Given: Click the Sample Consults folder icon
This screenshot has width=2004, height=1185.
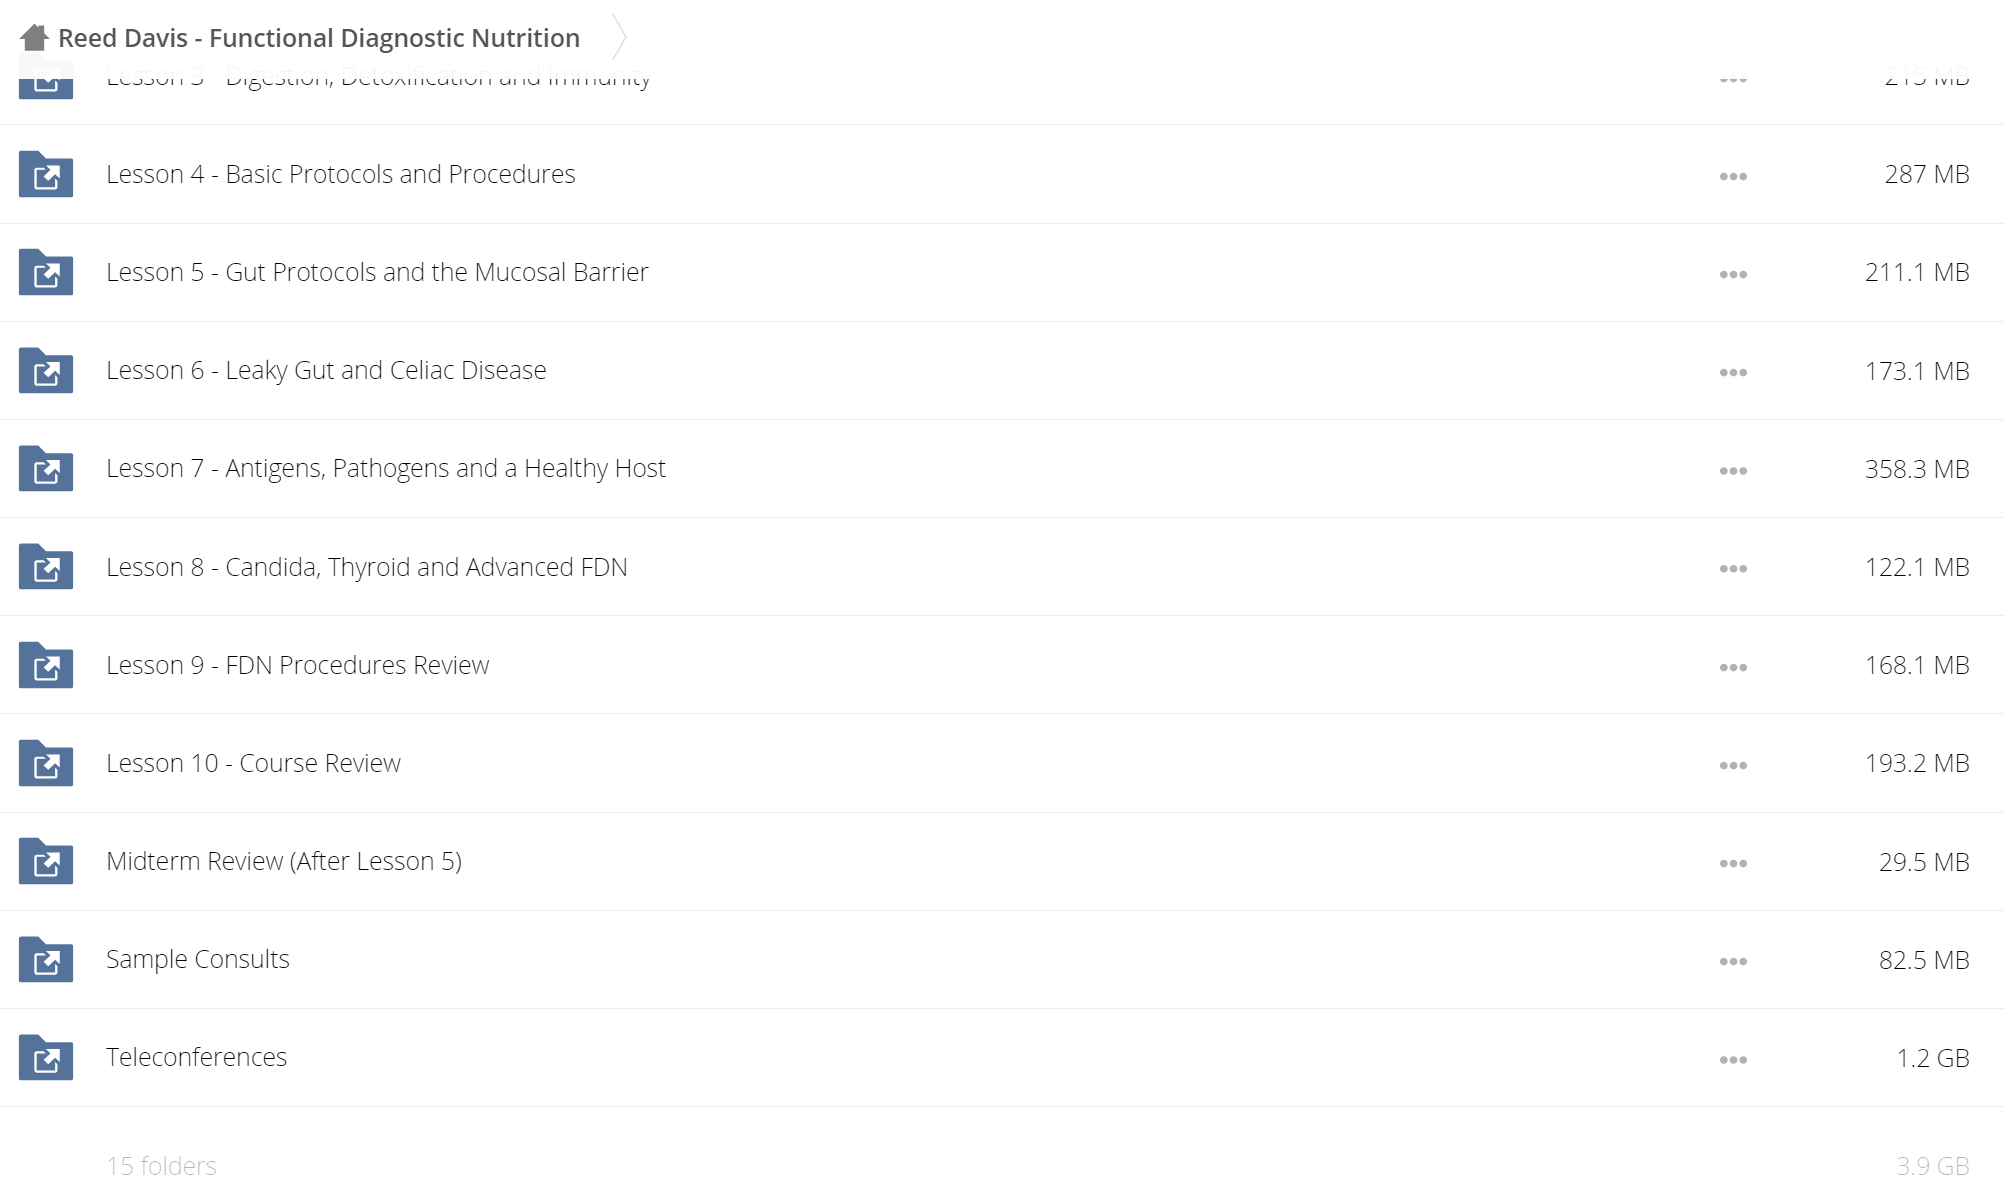Looking at the screenshot, I should point(46,959).
